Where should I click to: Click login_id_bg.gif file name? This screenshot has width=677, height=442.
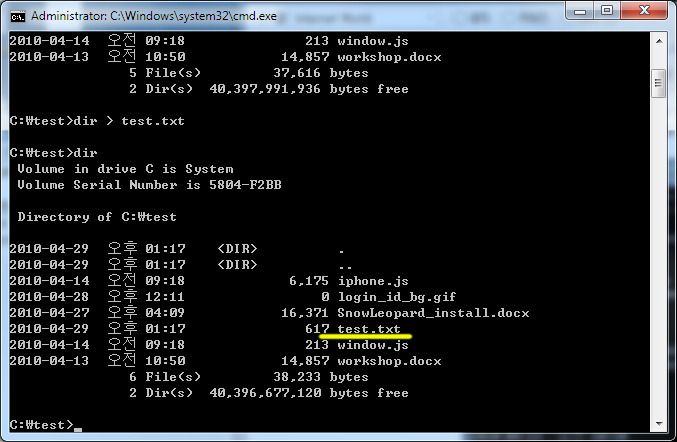397,297
